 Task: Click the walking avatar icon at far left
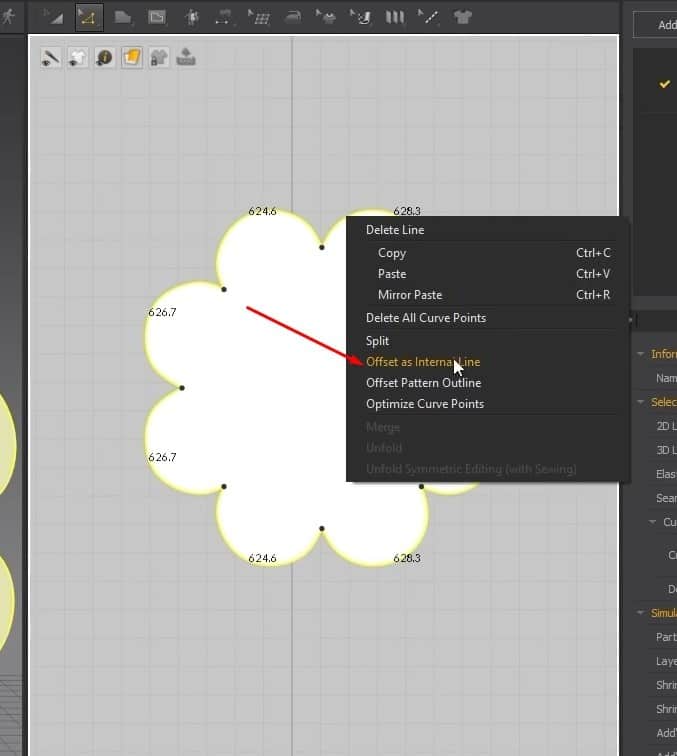[x=8, y=16]
